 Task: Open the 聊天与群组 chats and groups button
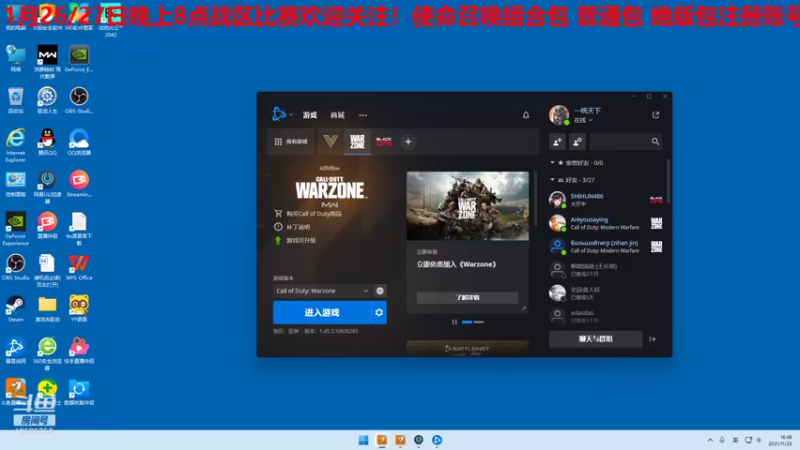[595, 339]
